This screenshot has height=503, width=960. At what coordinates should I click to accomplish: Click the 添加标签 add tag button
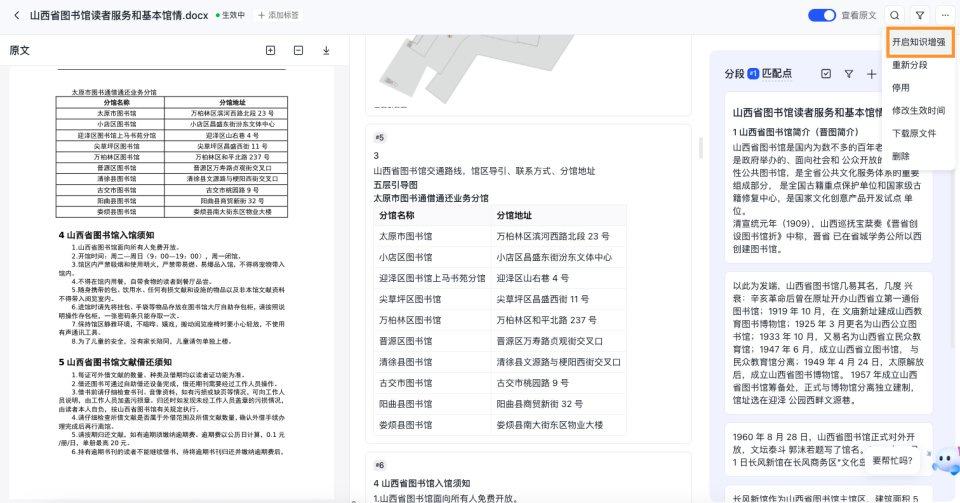(277, 15)
